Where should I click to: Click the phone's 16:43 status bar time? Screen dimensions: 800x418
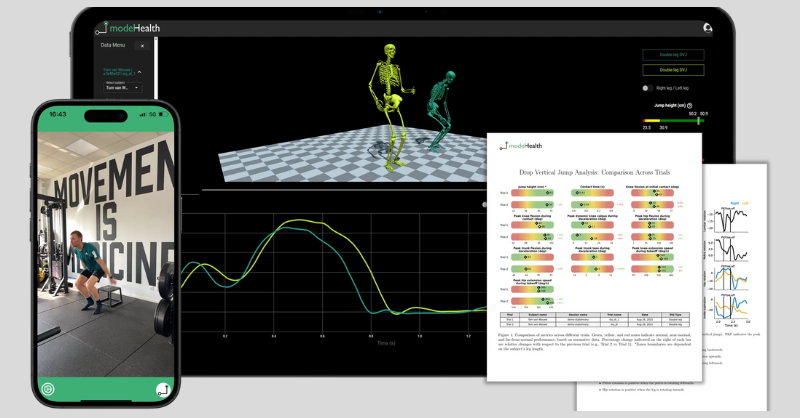click(x=58, y=114)
